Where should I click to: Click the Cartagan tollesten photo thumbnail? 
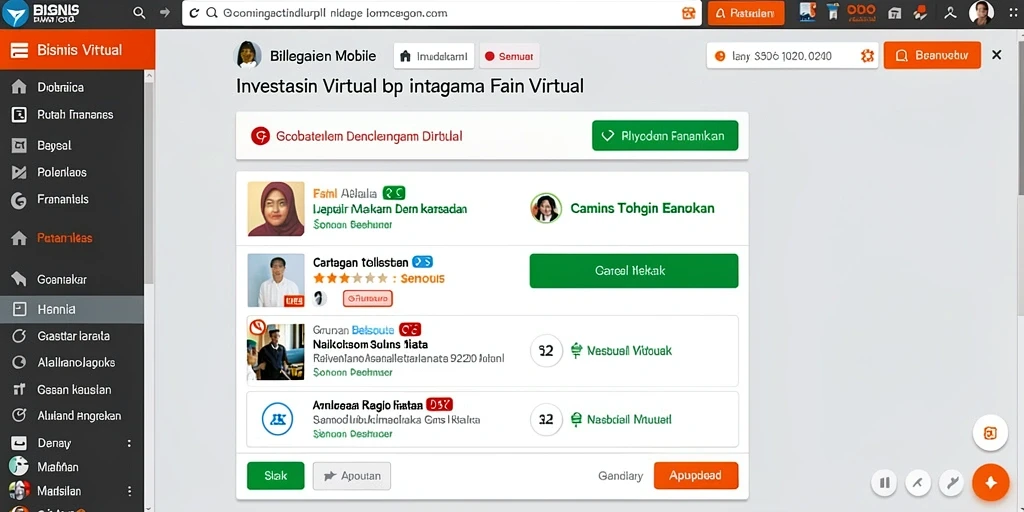click(x=276, y=280)
